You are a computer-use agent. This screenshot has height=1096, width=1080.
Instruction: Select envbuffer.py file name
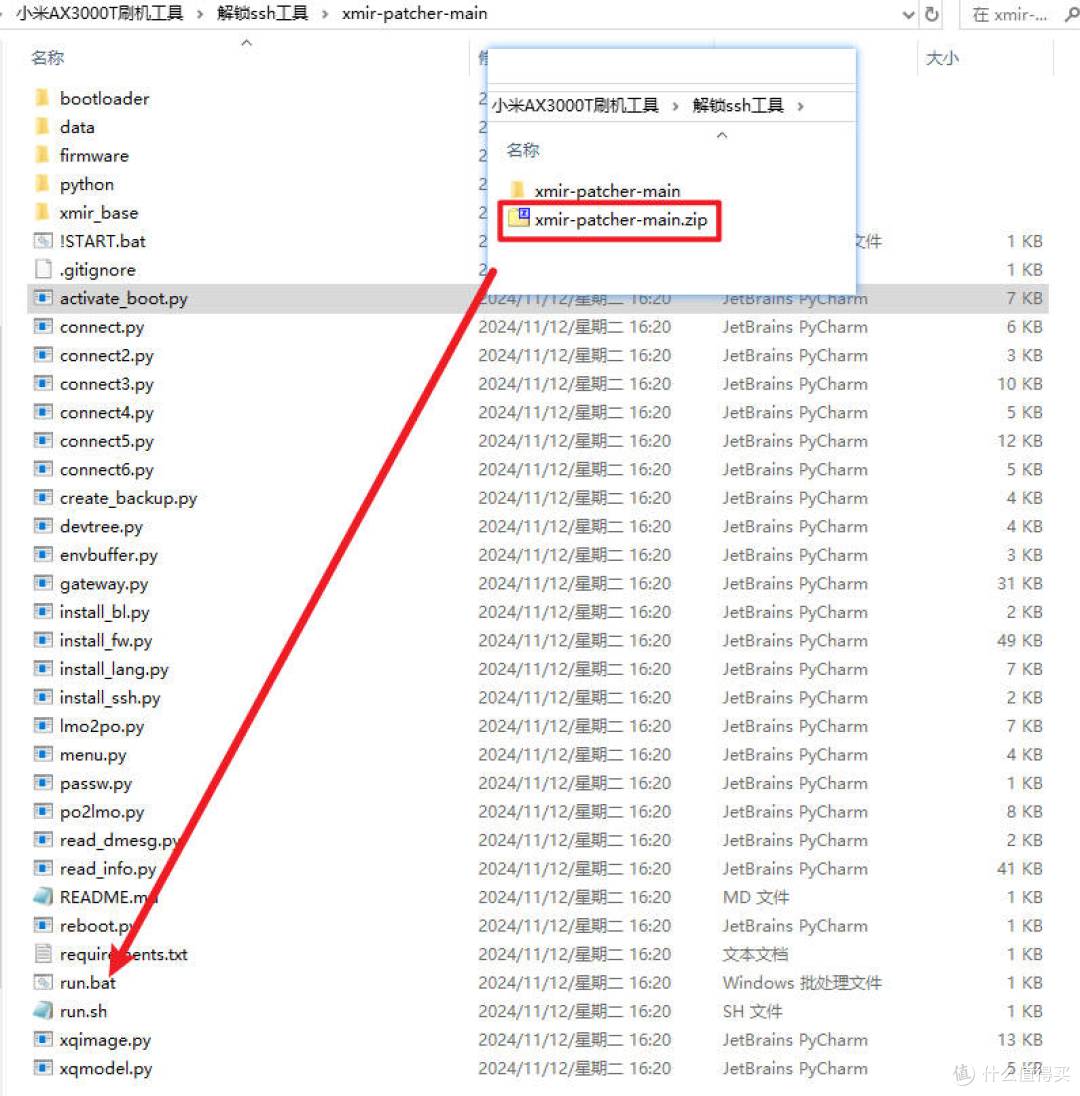click(108, 556)
